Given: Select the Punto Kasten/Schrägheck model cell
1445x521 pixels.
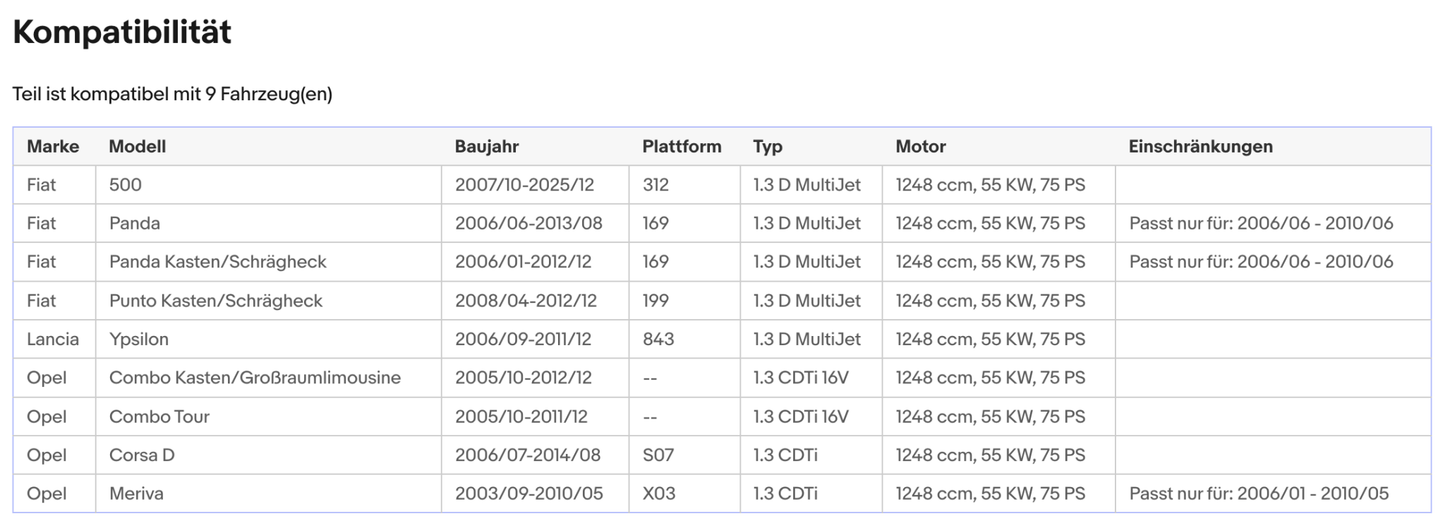Looking at the screenshot, I should point(216,301).
